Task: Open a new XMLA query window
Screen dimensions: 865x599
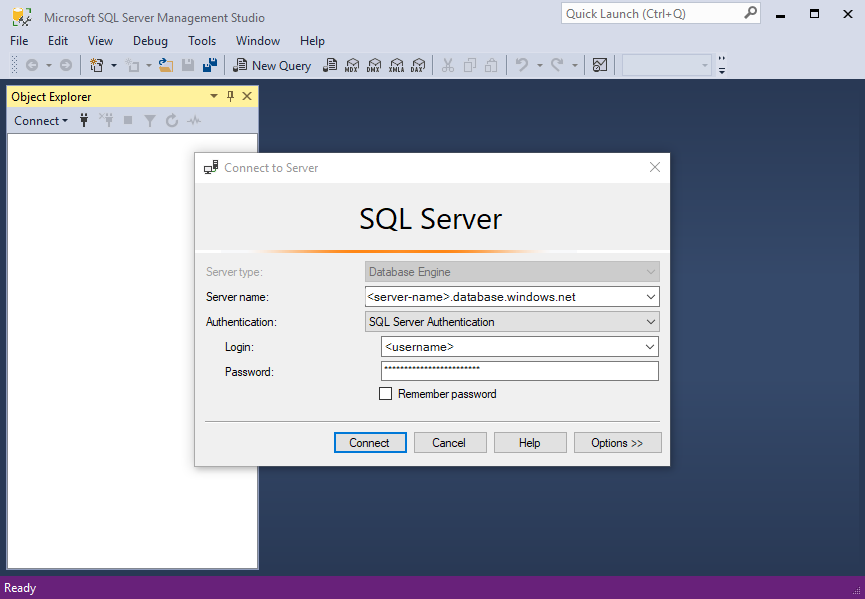Action: click(x=396, y=65)
